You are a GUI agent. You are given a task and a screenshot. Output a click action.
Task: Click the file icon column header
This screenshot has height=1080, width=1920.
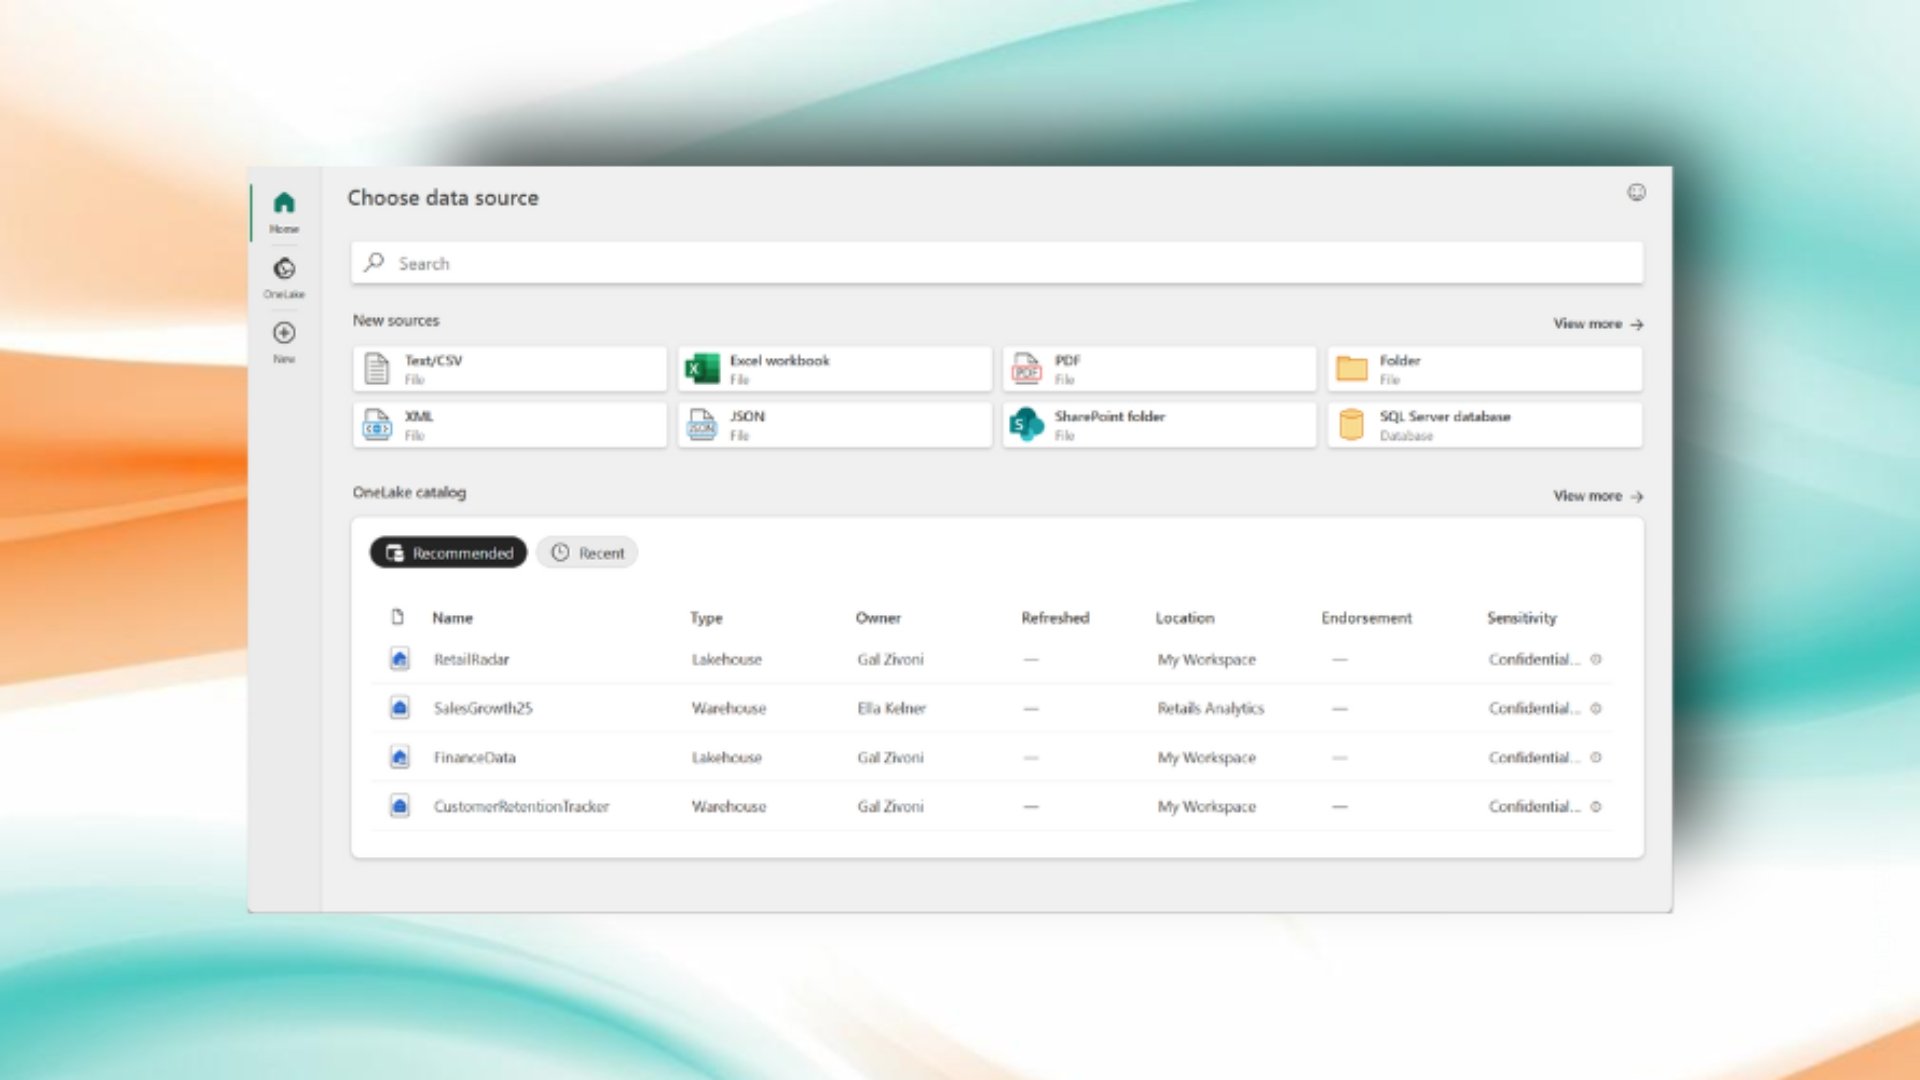pyautogui.click(x=397, y=617)
